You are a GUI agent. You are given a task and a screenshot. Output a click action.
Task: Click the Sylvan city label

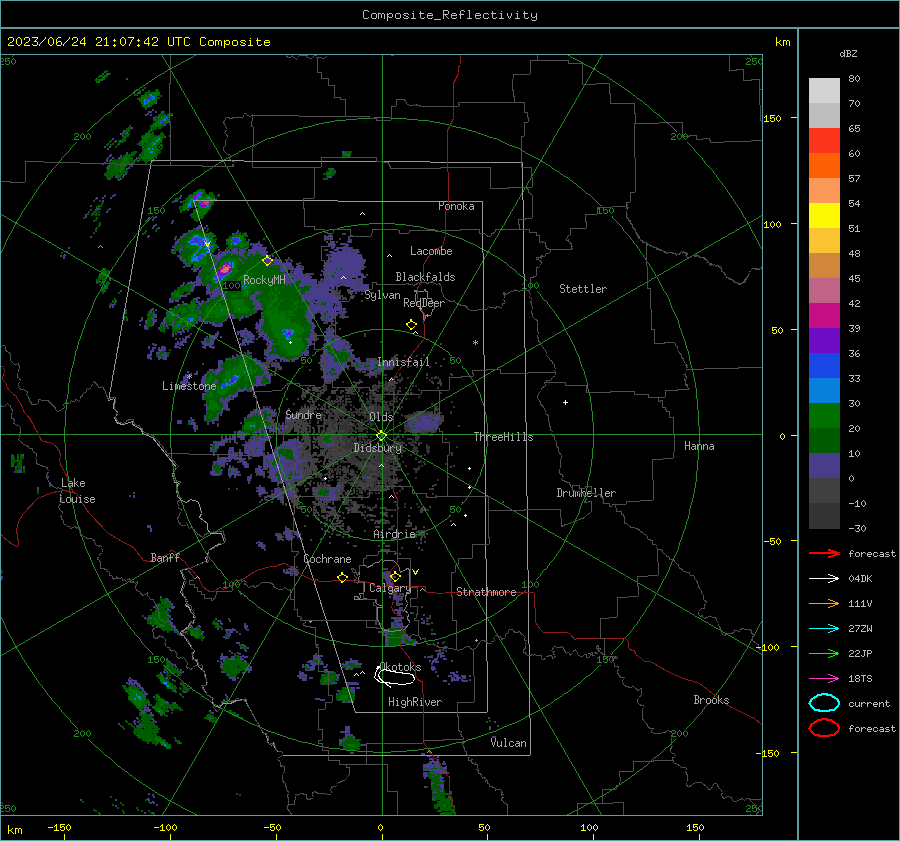point(382,295)
